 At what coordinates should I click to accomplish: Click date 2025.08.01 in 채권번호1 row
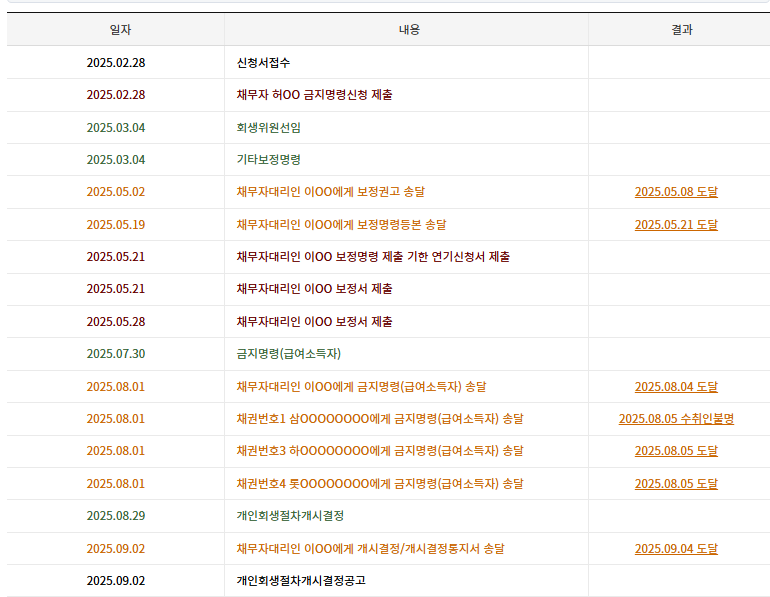point(116,419)
